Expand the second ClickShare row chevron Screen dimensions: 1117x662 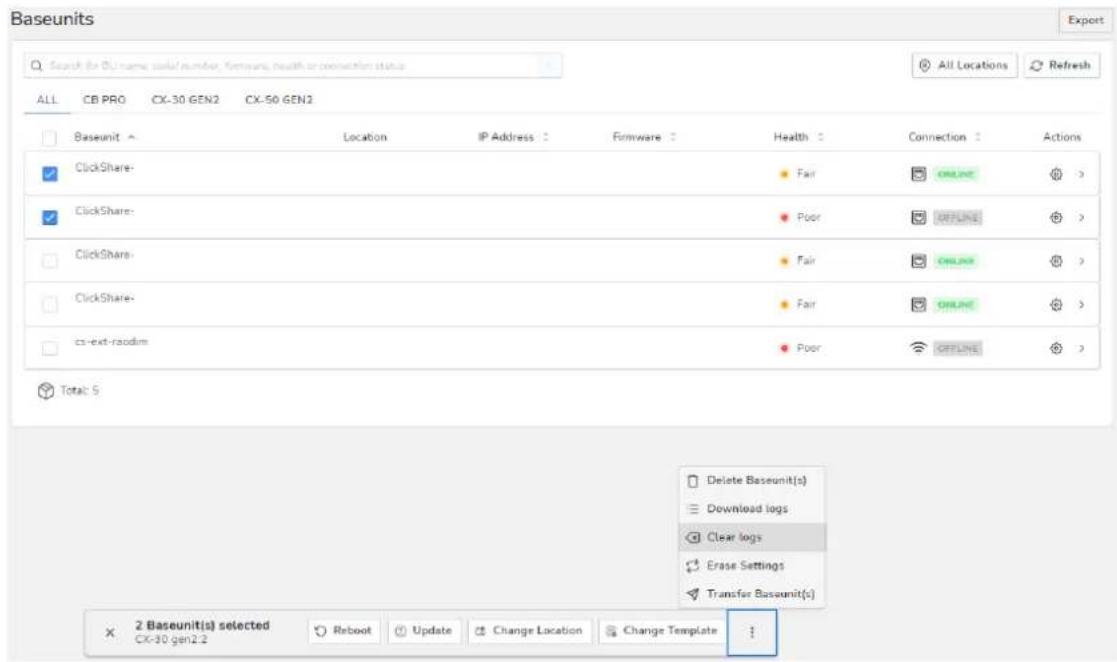[1081, 217]
